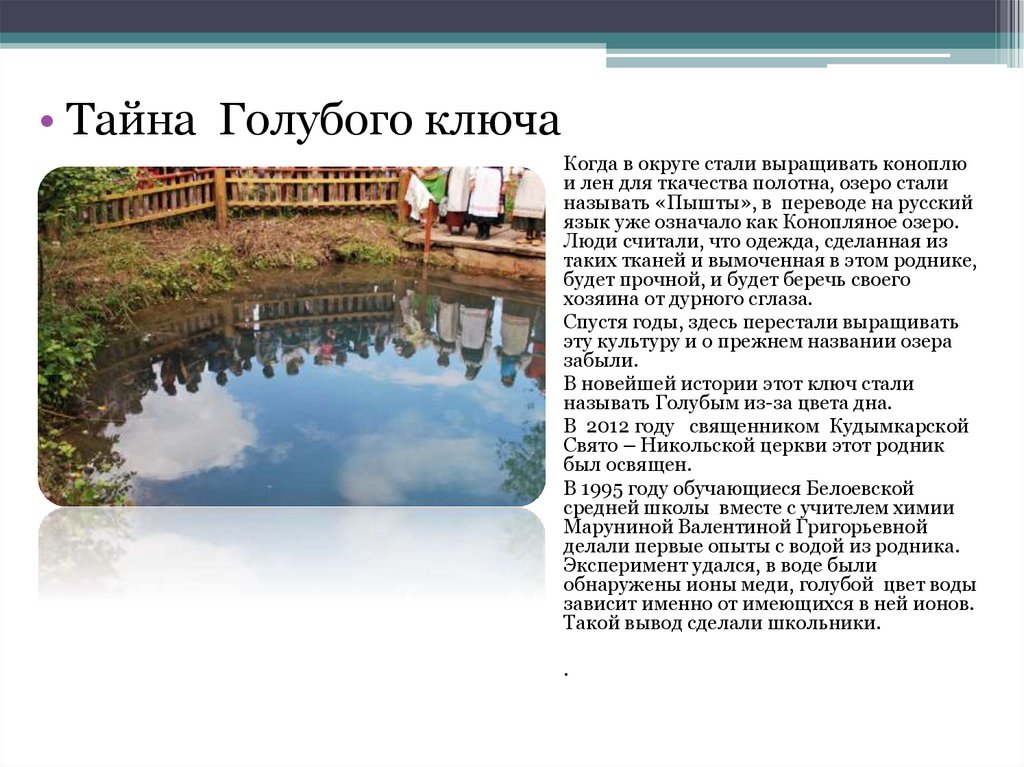Click the line 'Такой вывод сделали школьники.'
The image size is (1024, 767).
[722, 623]
